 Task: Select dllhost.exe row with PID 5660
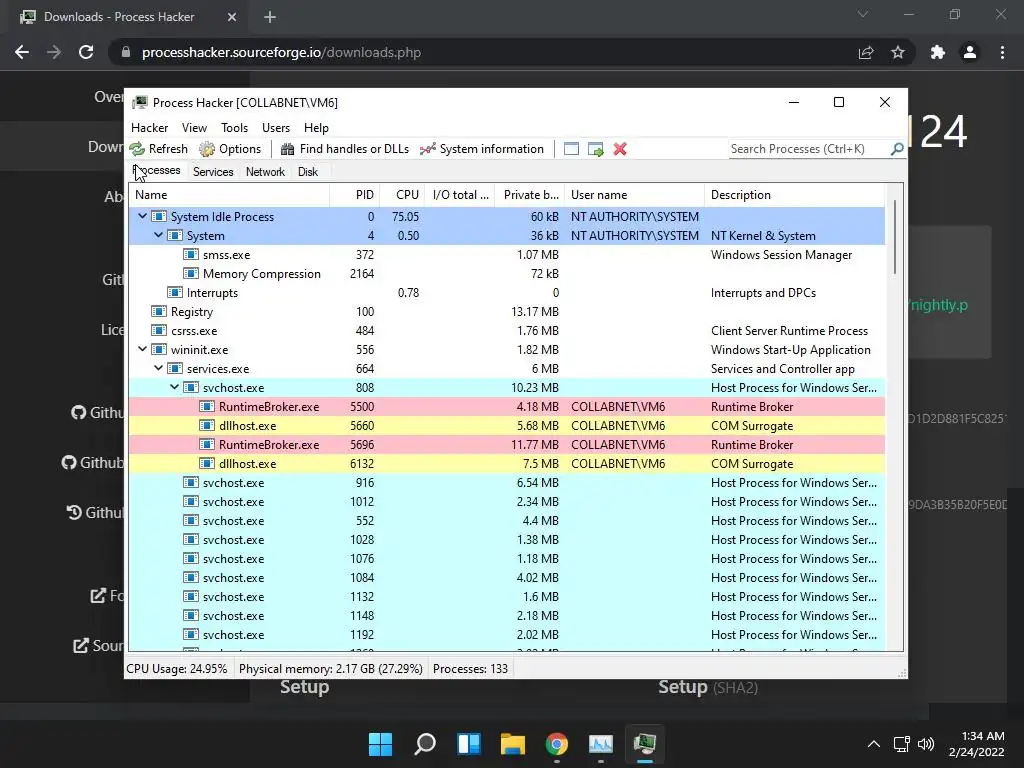pyautogui.click(x=507, y=426)
